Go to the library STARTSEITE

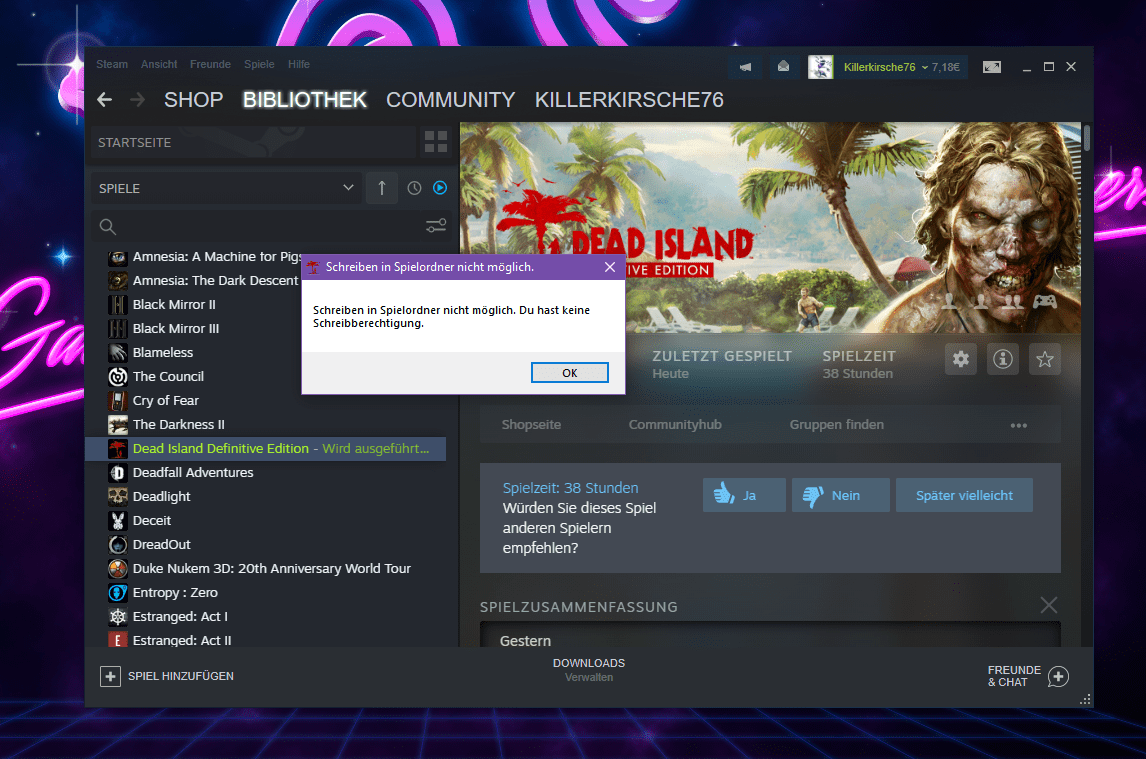click(253, 142)
